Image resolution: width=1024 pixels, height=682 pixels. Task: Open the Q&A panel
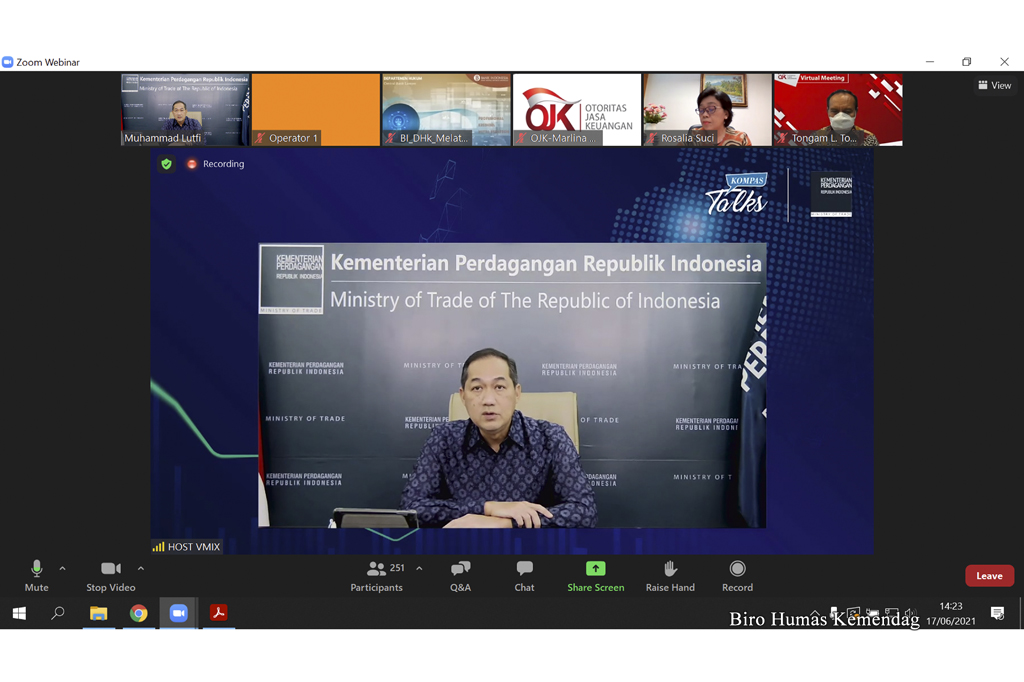460,576
